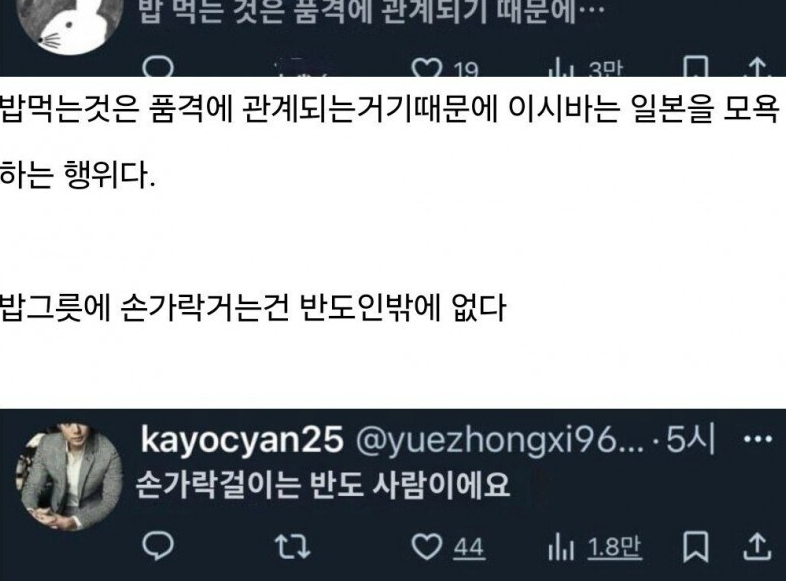Click the 5시 timestamp

pos(690,440)
